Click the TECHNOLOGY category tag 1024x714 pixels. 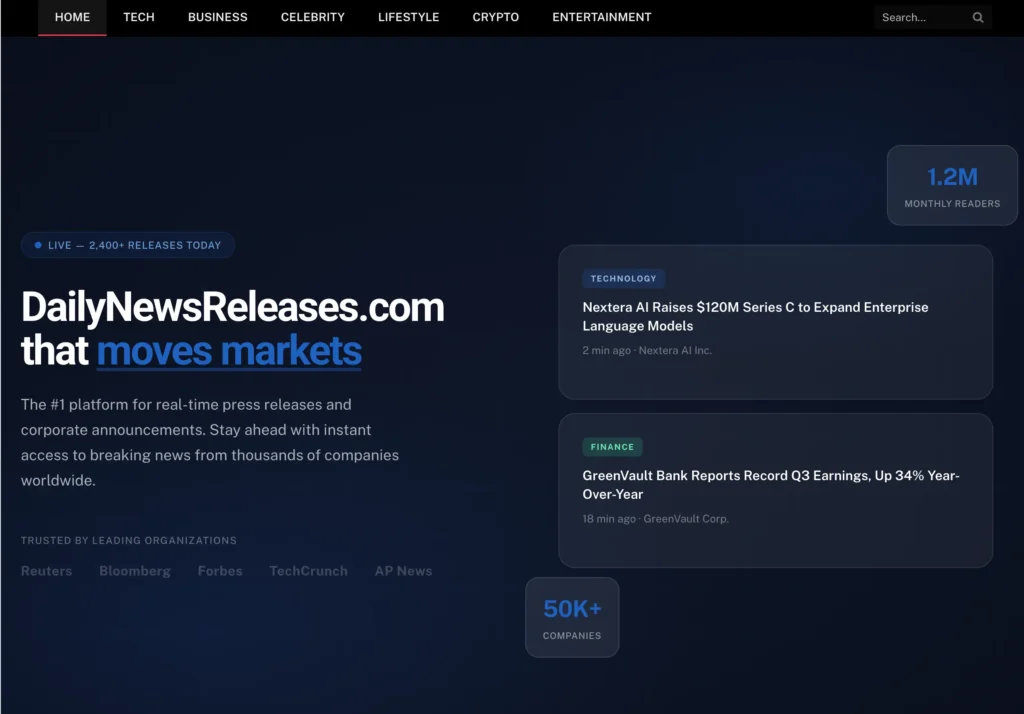[x=624, y=278]
